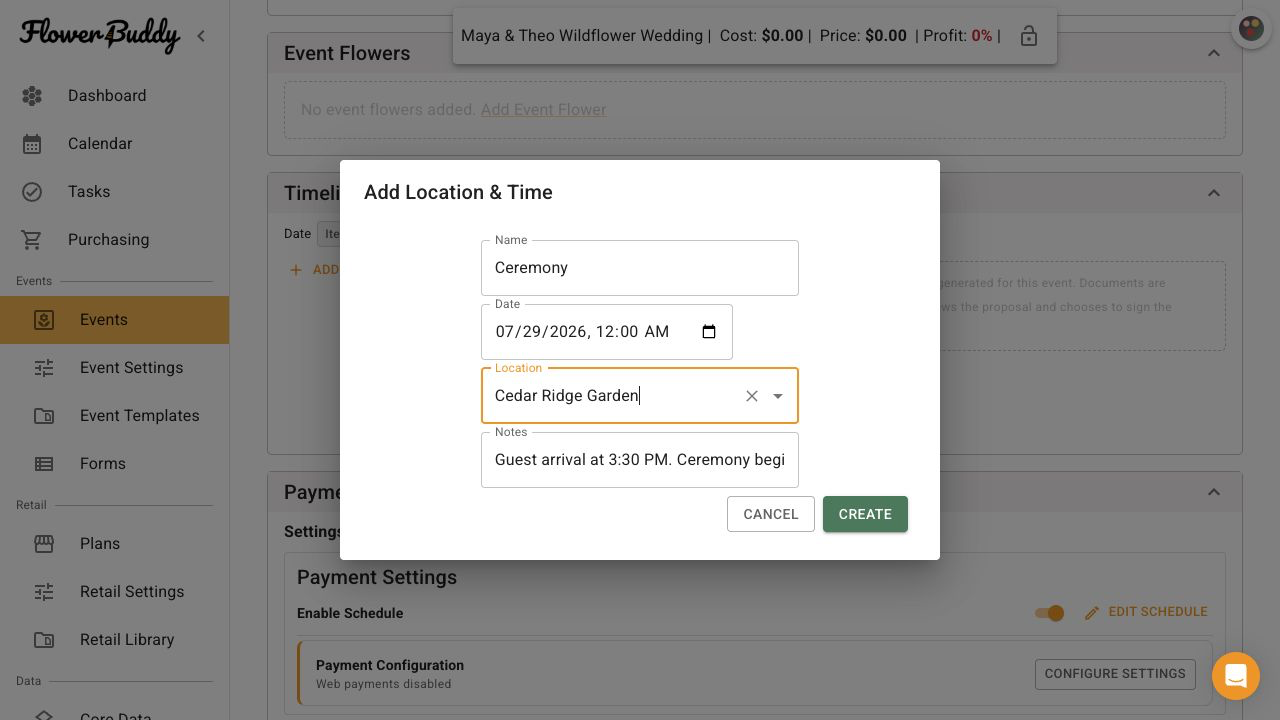Click the Add Event Flower link
The height and width of the screenshot is (720, 1280).
543,110
